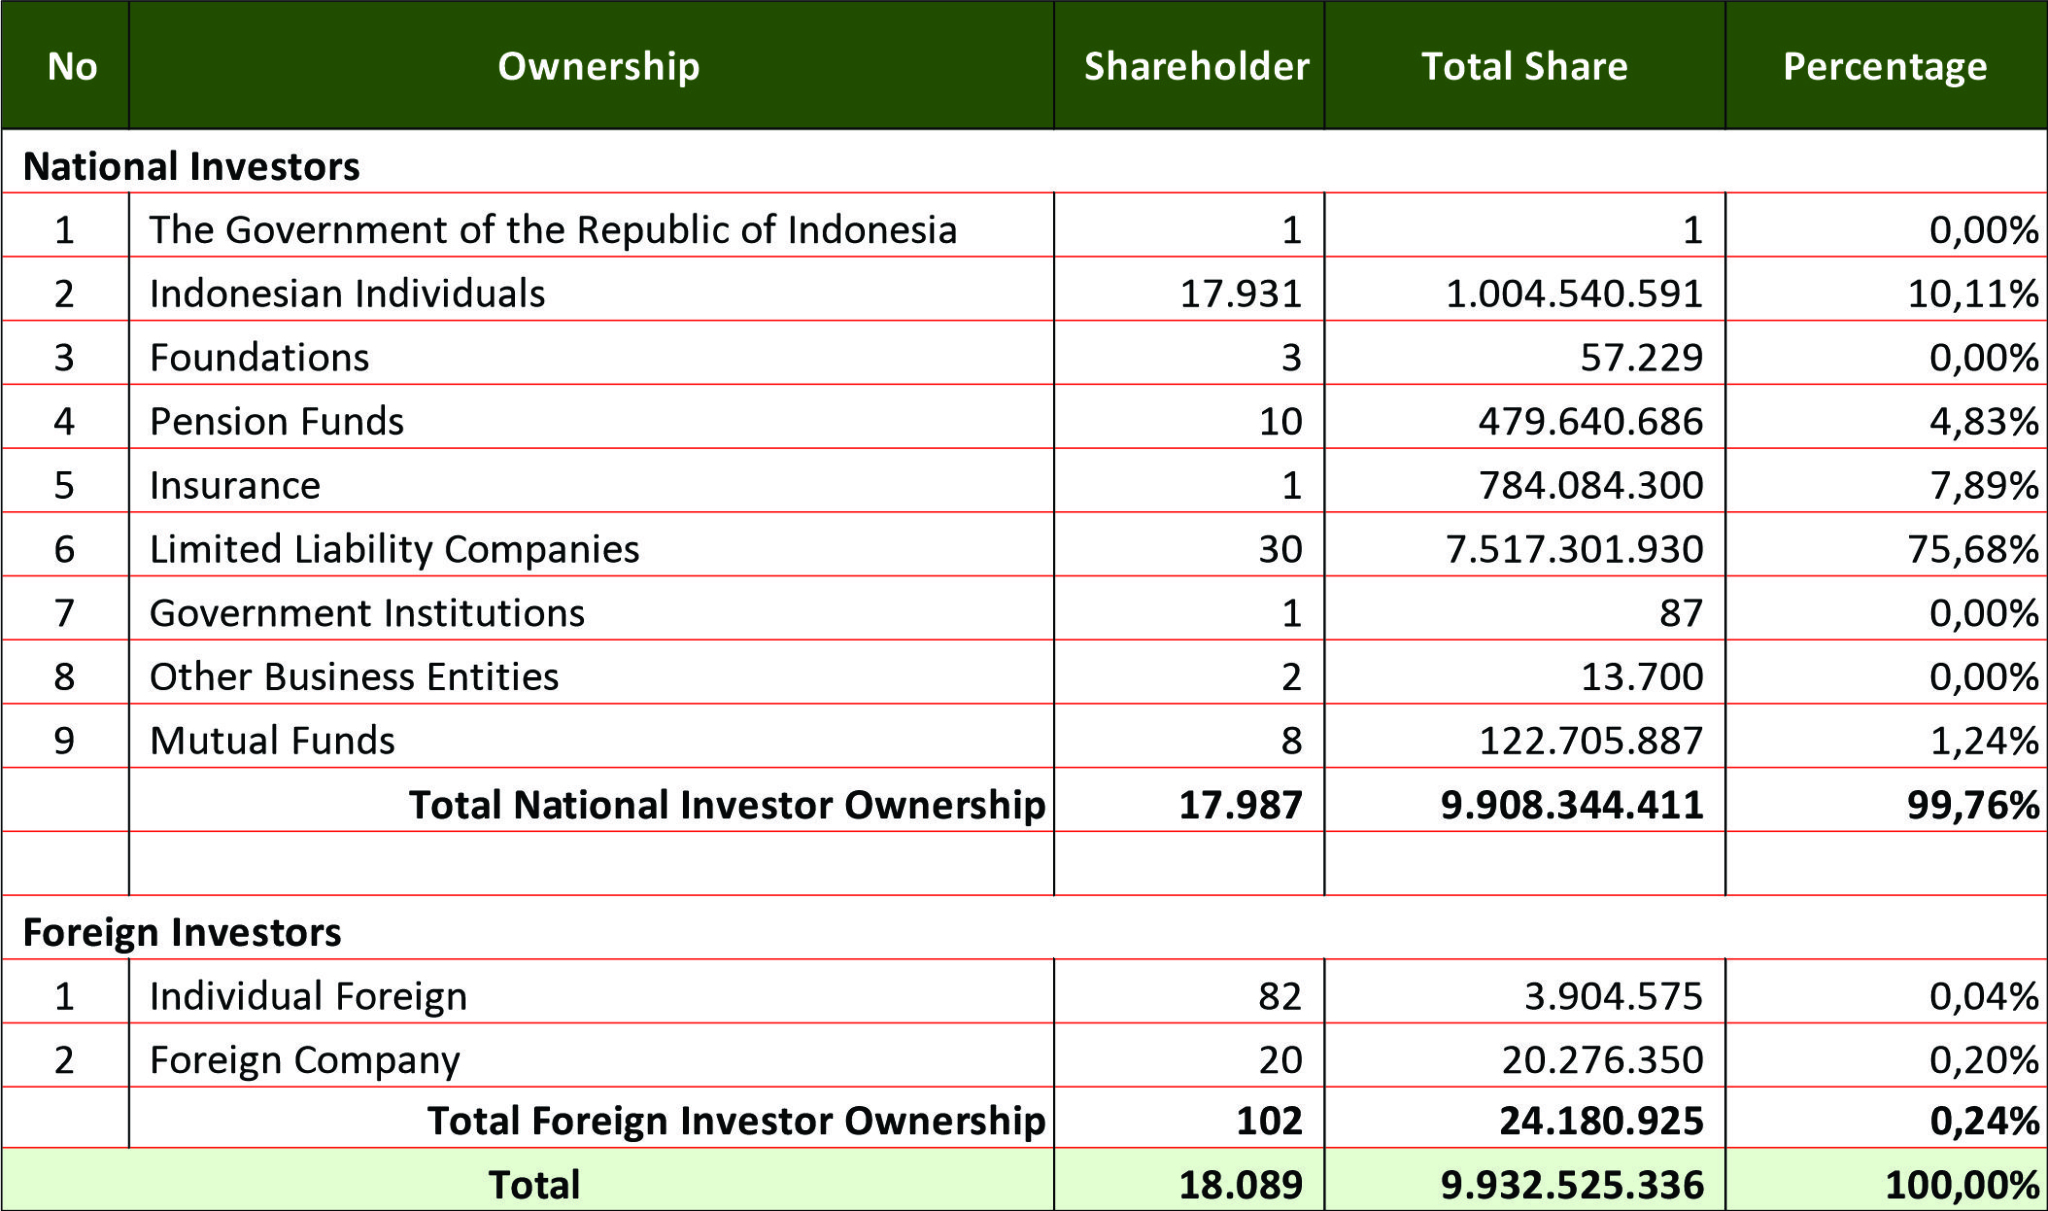The image size is (2048, 1211).
Task: Select the Shareholder column header
Action: (1196, 66)
